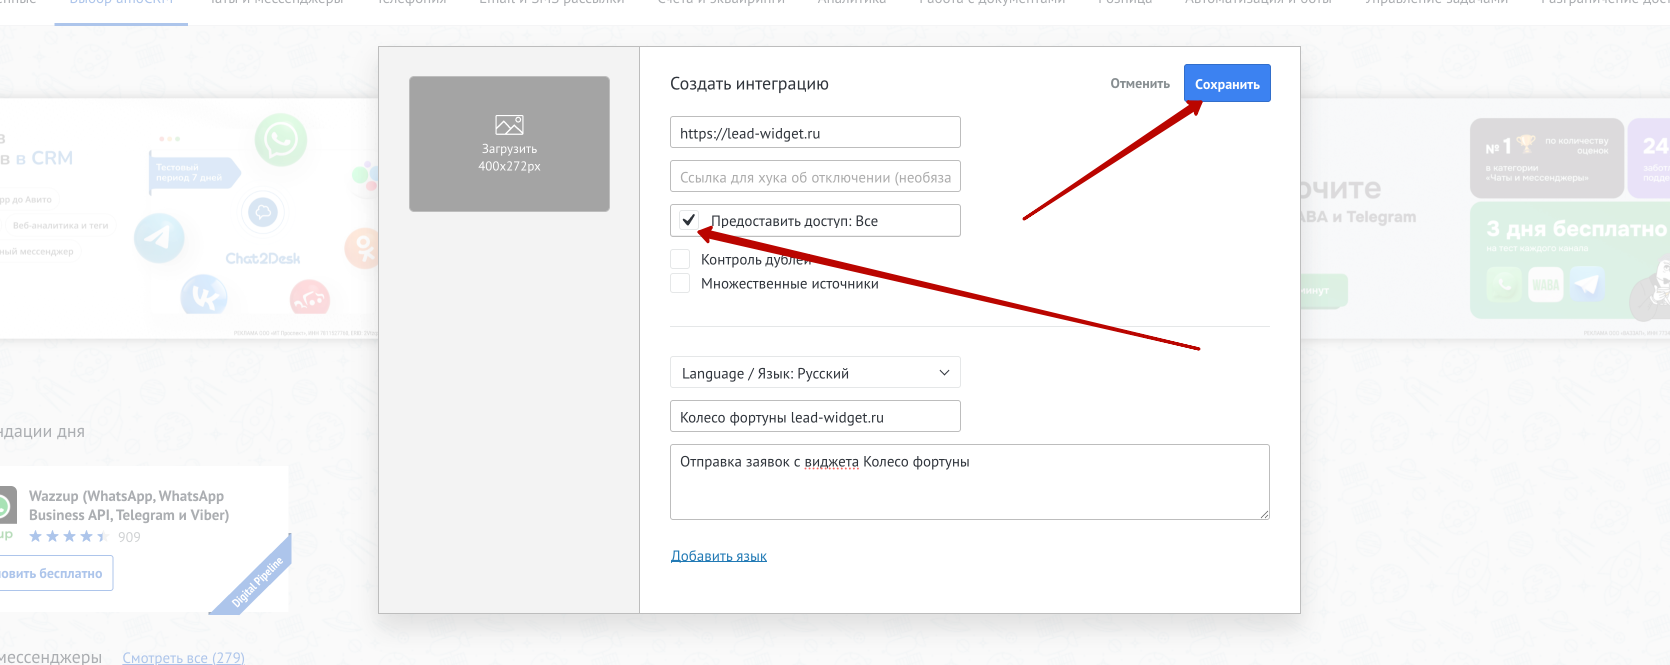Click the Telegram icon in the background banner
1670x665 pixels.
(x=160, y=238)
